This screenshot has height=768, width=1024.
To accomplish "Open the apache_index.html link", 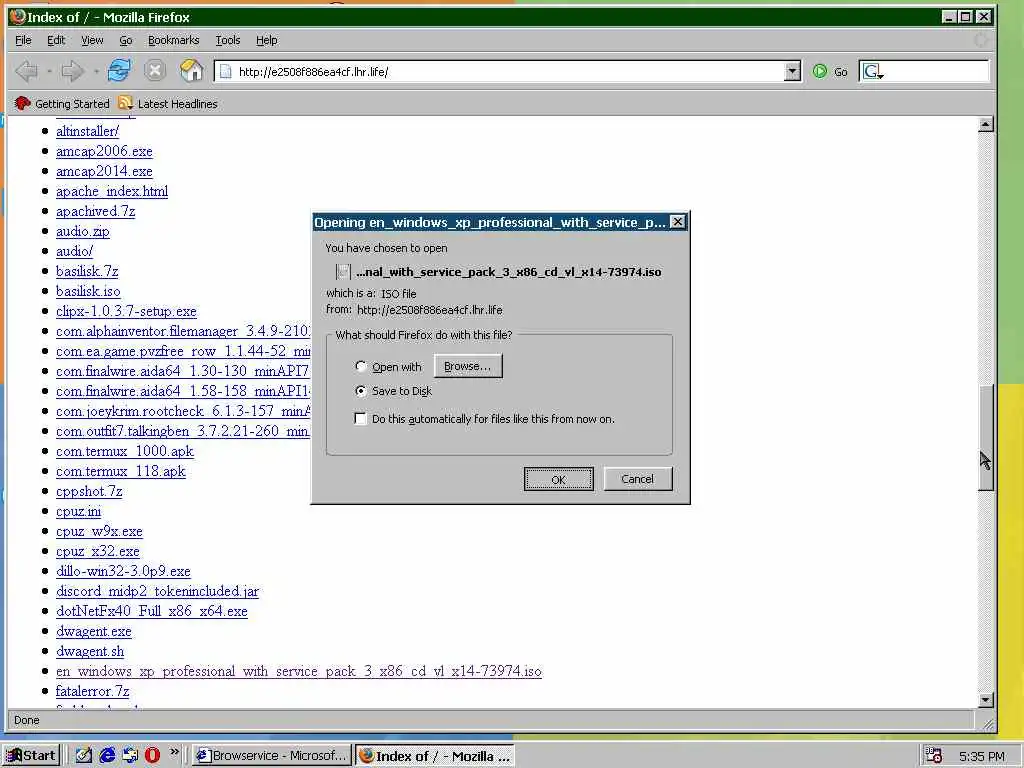I will point(112,191).
